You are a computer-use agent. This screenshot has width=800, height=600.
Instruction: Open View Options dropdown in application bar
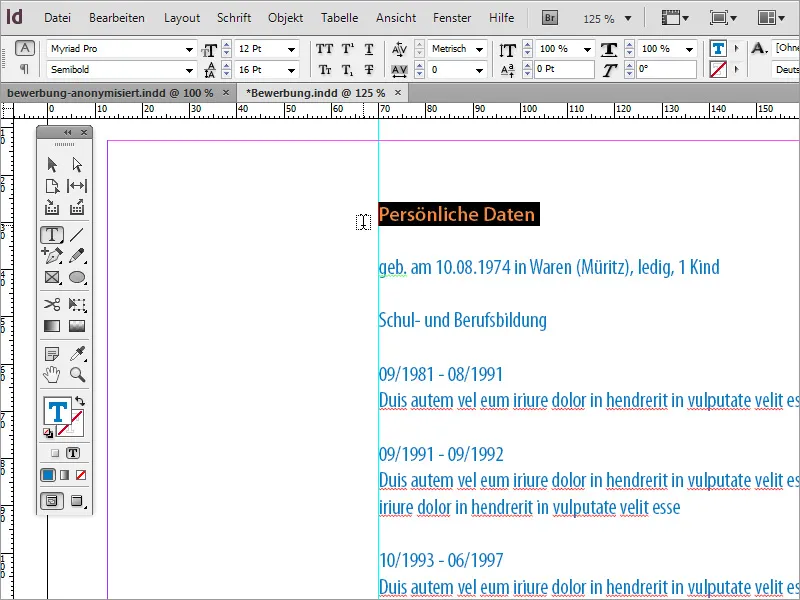point(674,18)
